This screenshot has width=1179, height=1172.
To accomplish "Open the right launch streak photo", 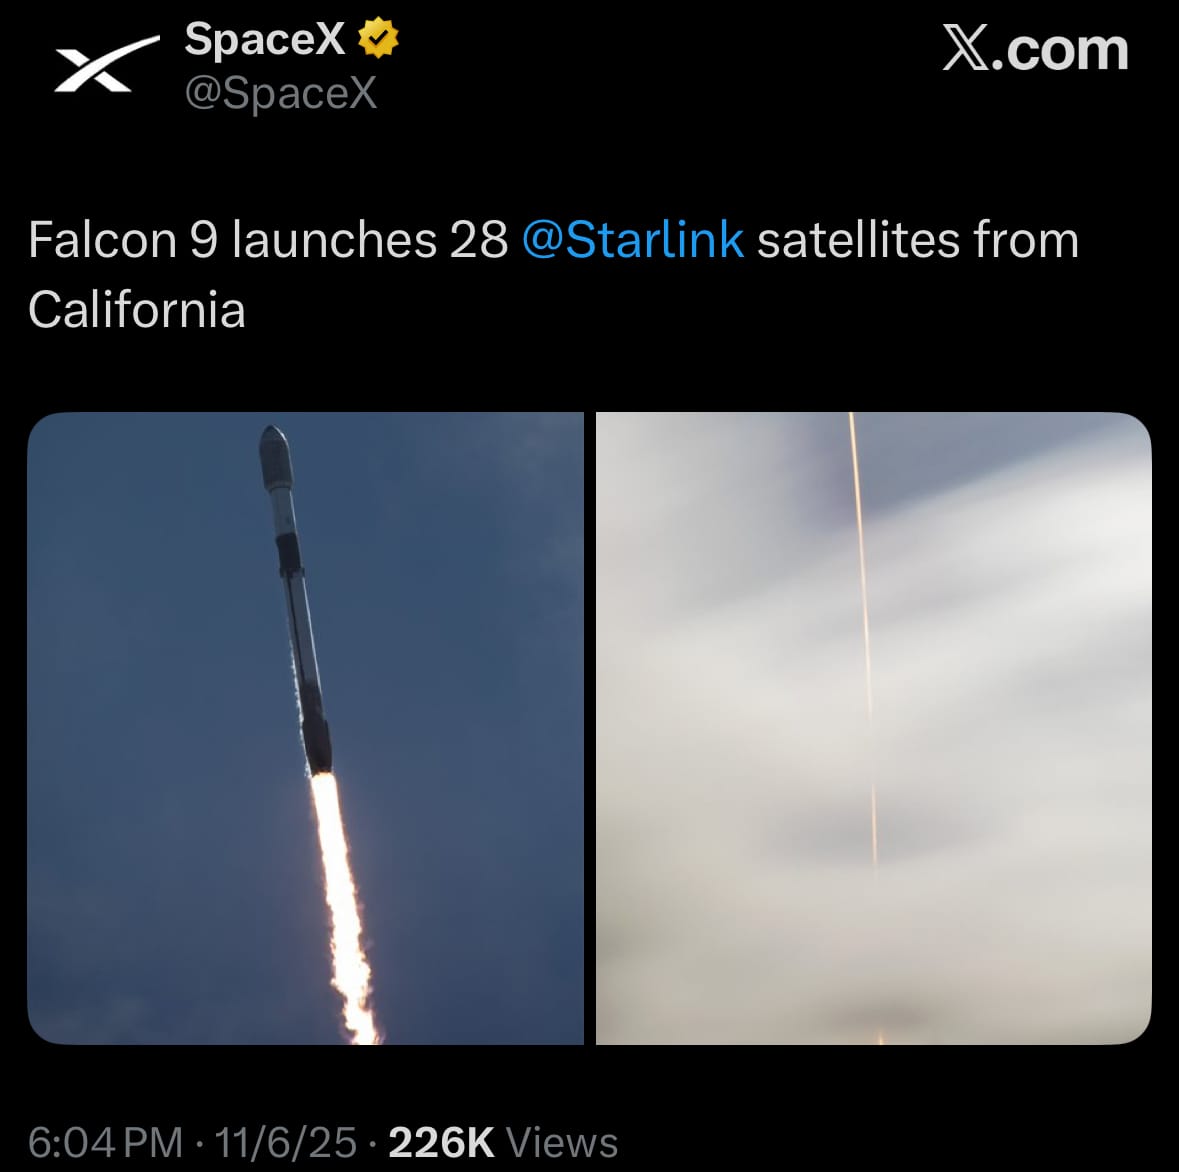I will [873, 728].
